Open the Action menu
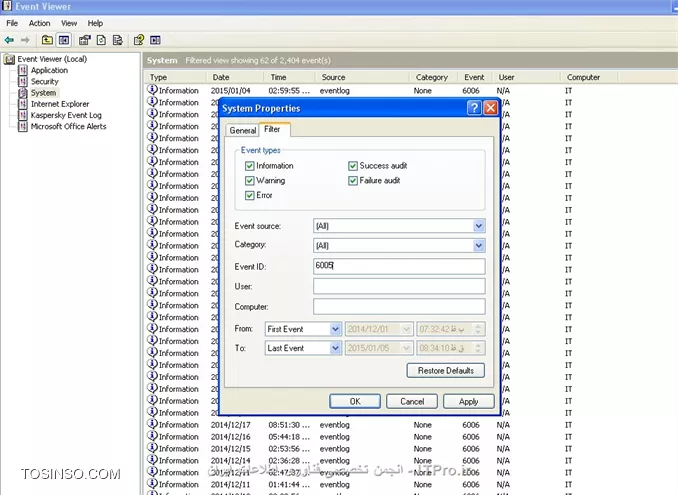The image size is (678, 495). 39,23
